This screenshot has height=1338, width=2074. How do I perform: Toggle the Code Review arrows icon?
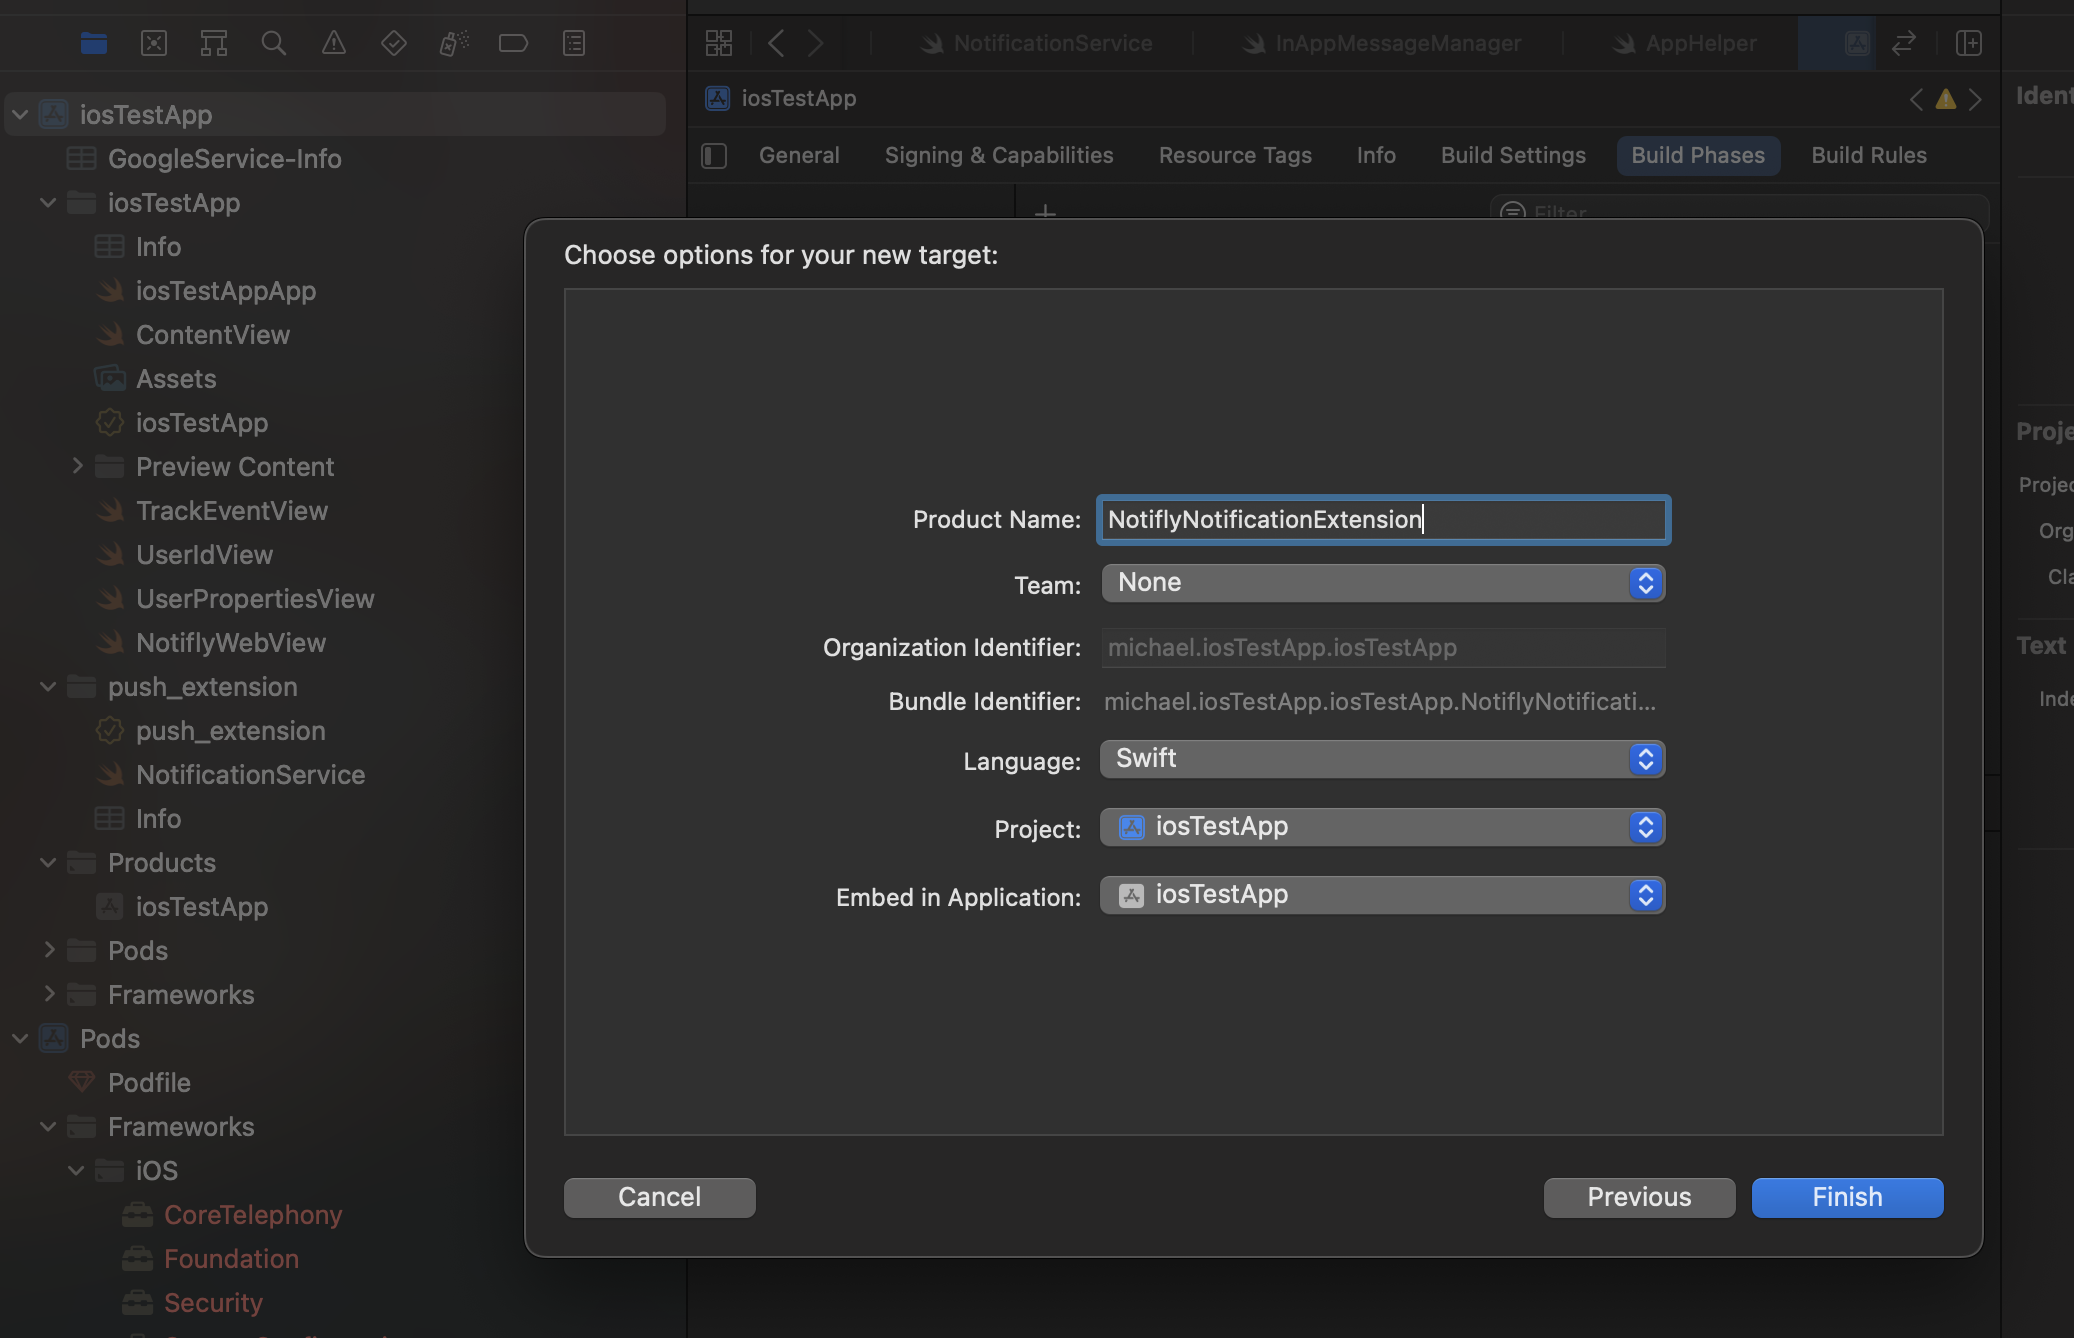click(x=1905, y=43)
